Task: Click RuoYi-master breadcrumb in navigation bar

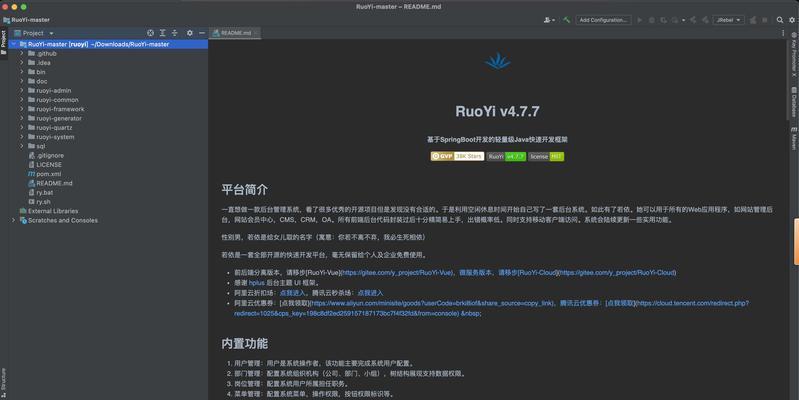Action: 26,20
